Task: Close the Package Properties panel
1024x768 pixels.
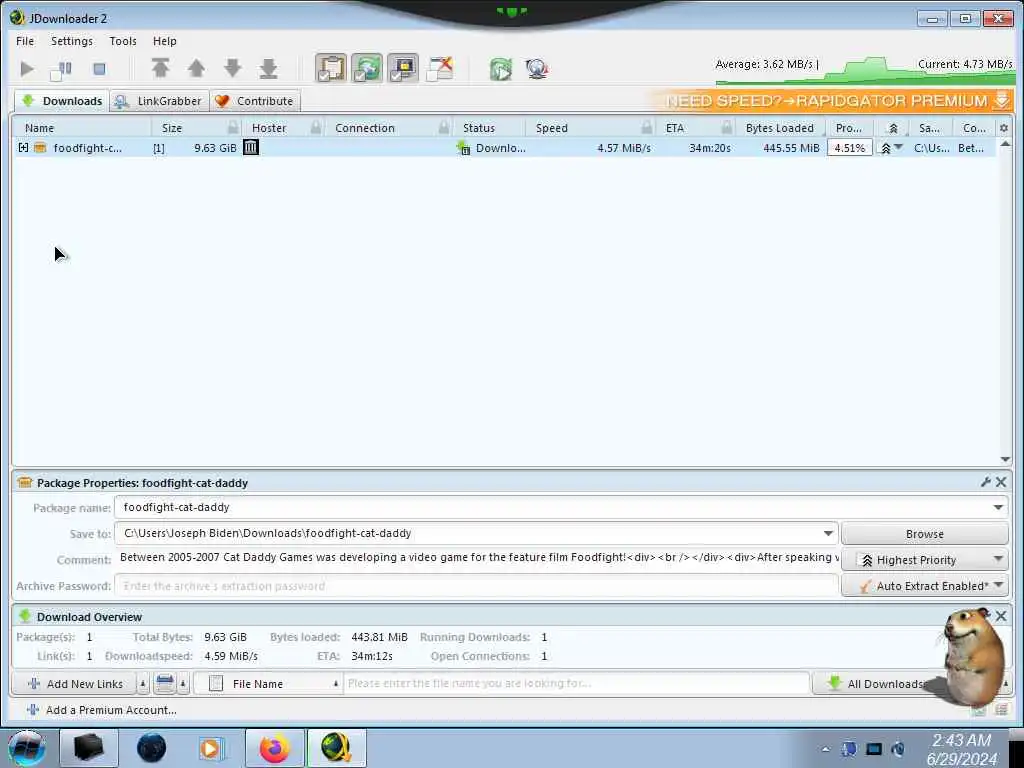Action: click(x=1001, y=482)
